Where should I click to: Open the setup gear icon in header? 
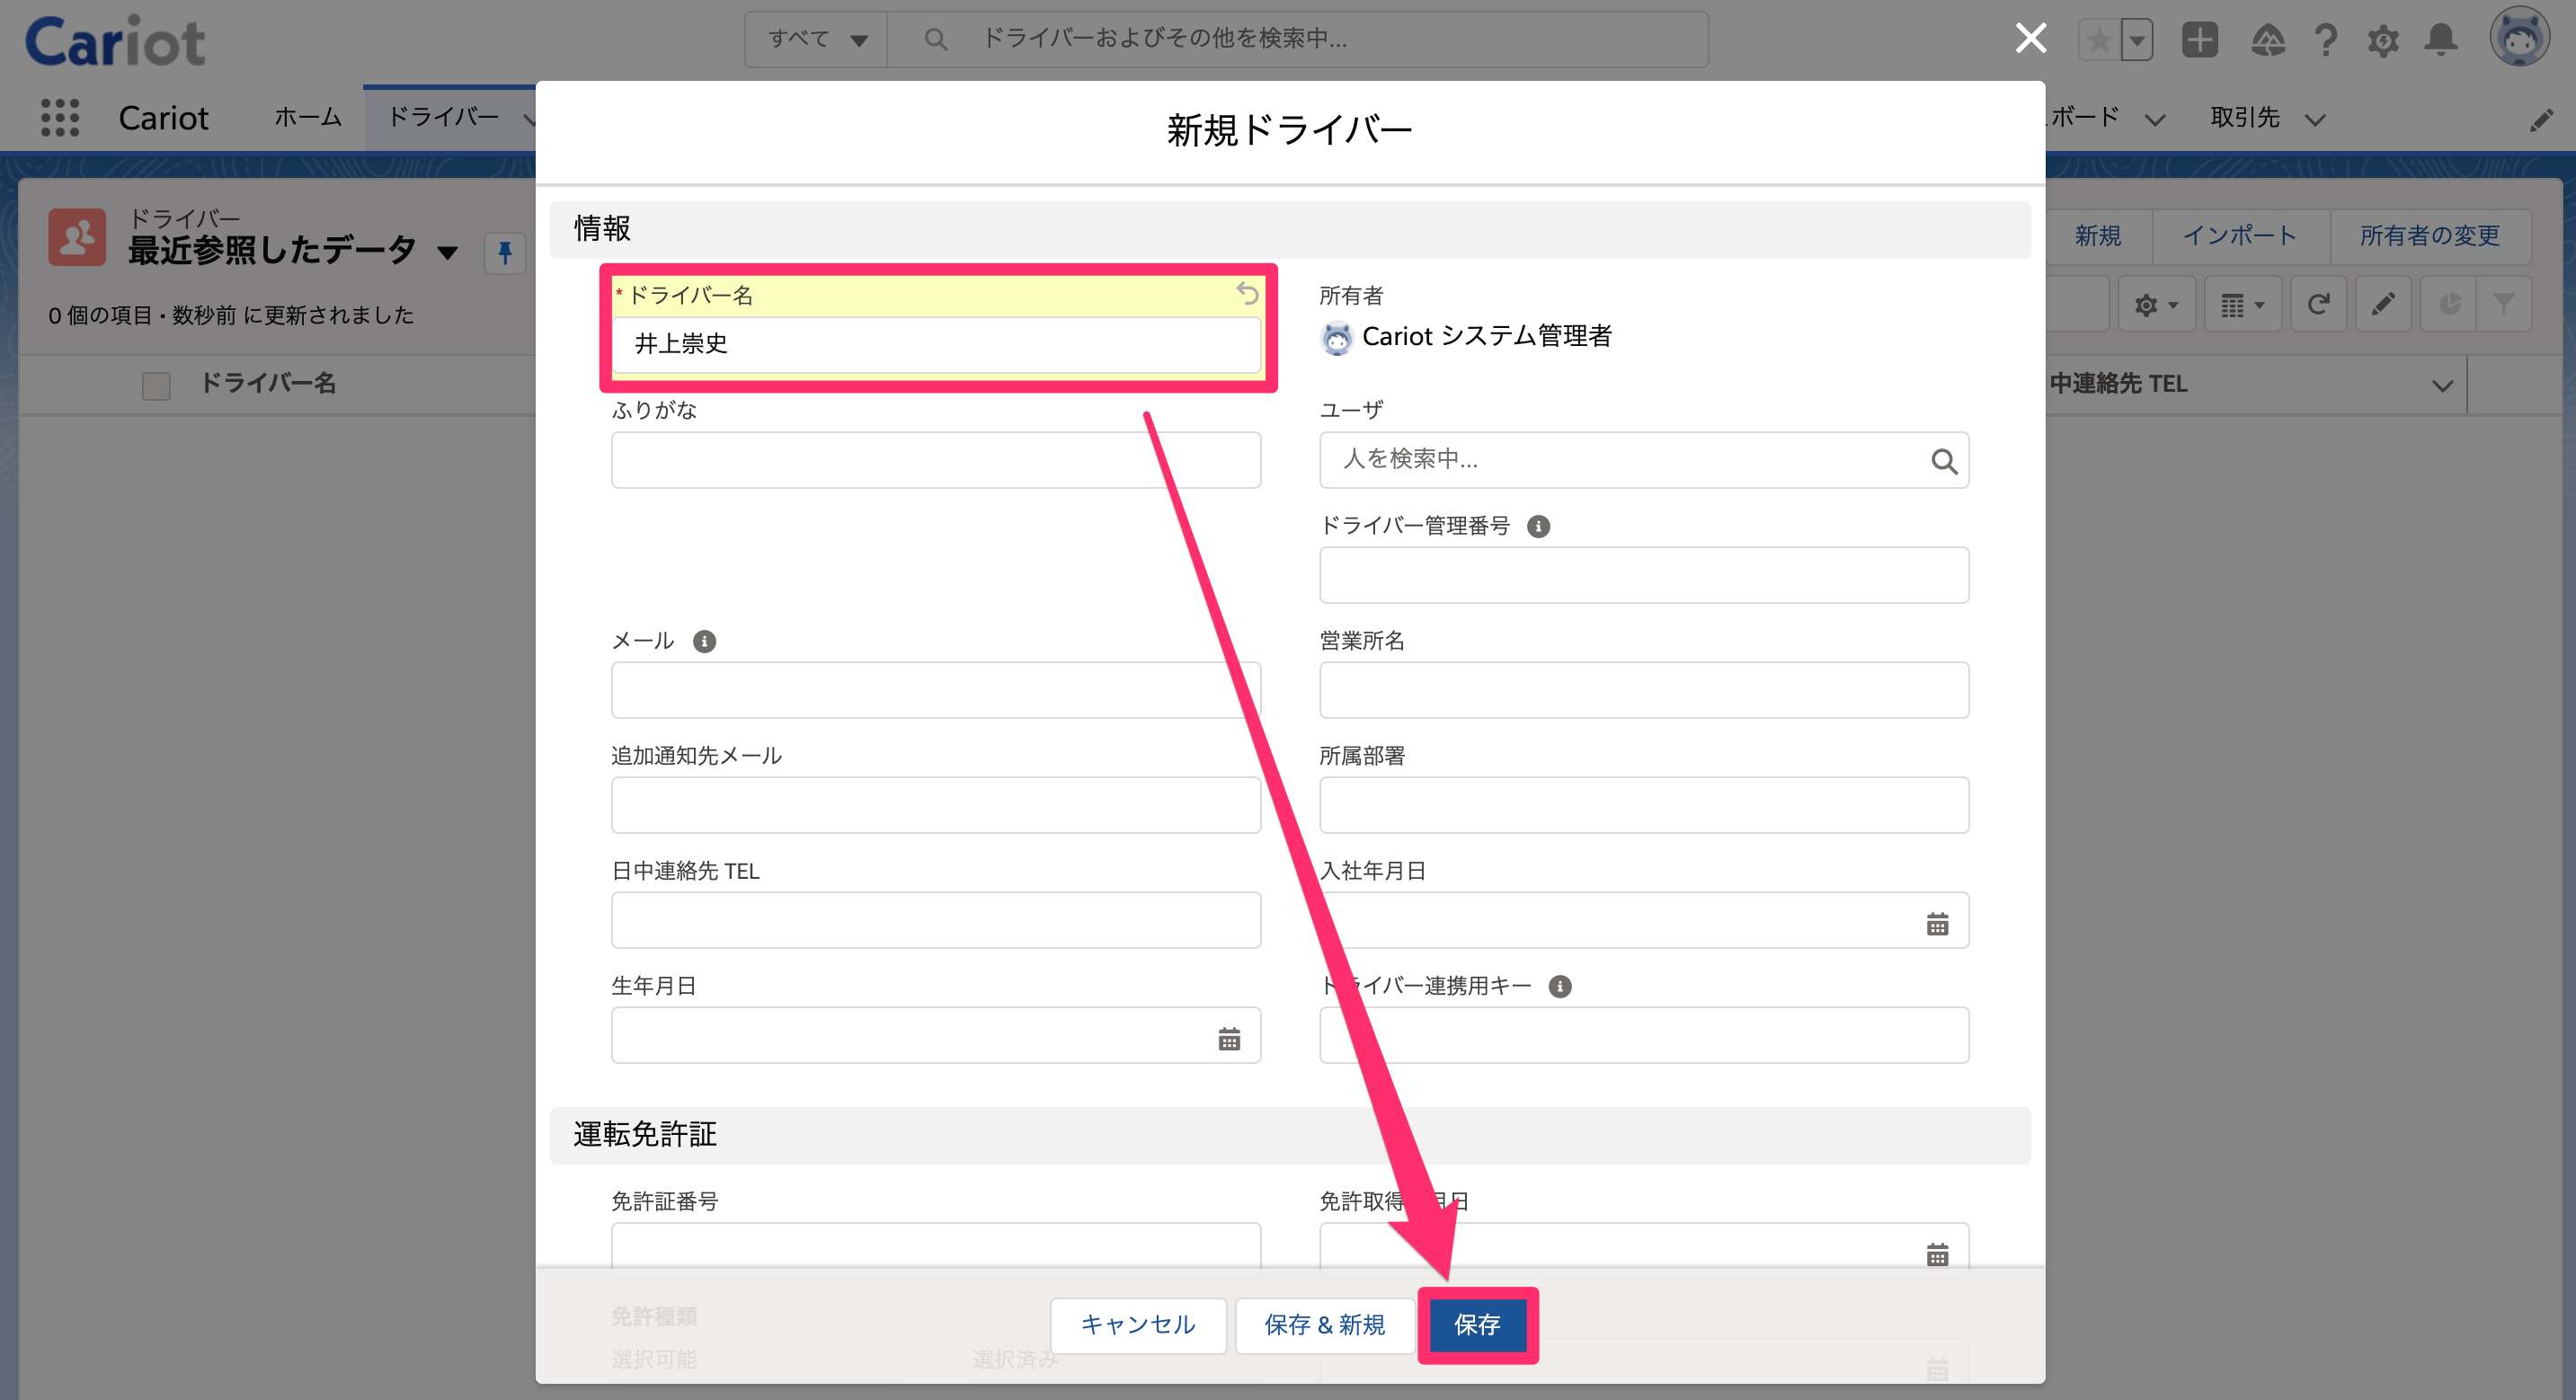click(x=2383, y=41)
